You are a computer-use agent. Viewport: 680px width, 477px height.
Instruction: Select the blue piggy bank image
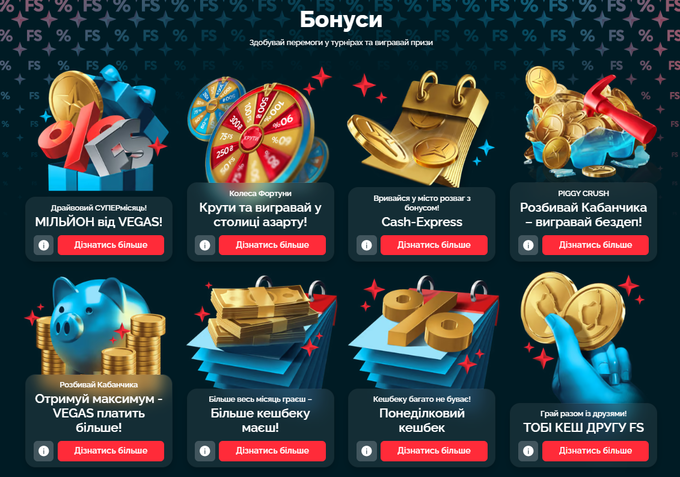coord(99,326)
